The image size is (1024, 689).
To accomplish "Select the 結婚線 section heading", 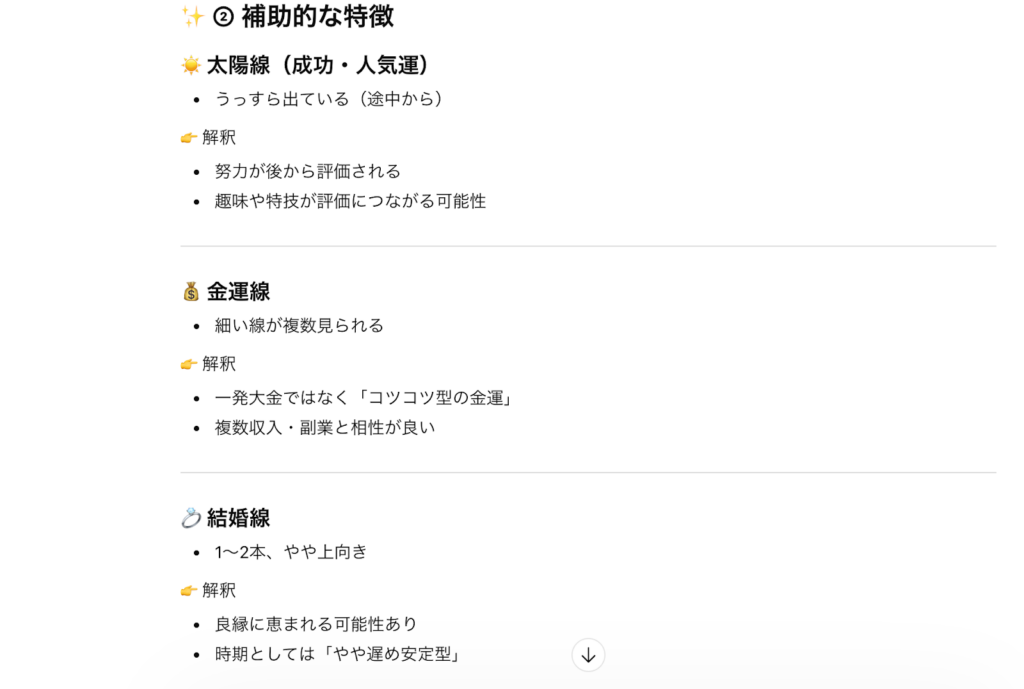I will coord(240,517).
